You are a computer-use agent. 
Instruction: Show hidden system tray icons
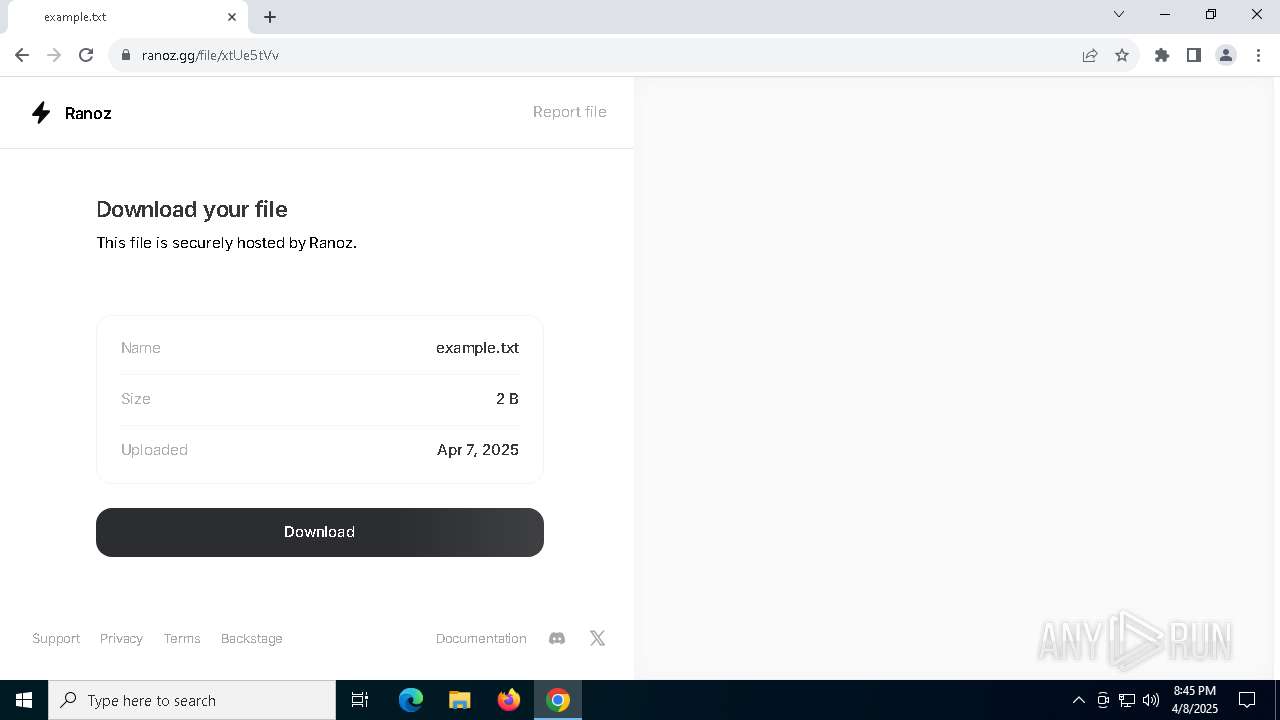1079,700
